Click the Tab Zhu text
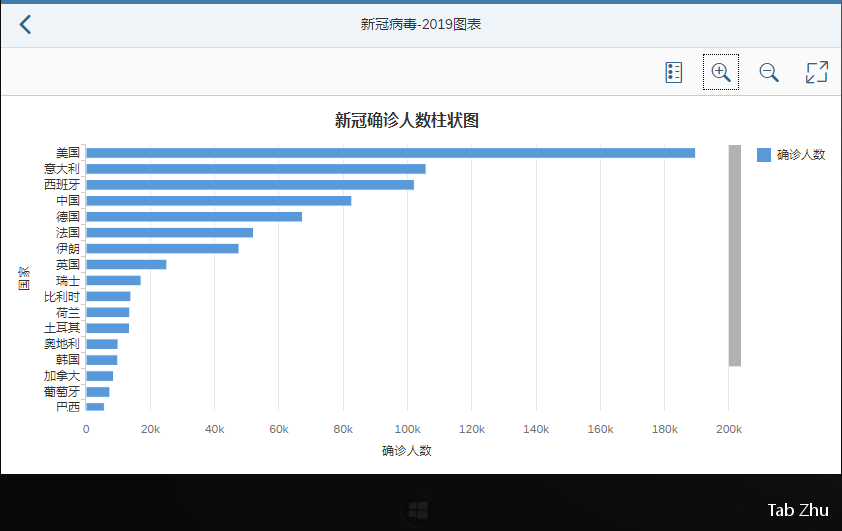 click(x=797, y=510)
